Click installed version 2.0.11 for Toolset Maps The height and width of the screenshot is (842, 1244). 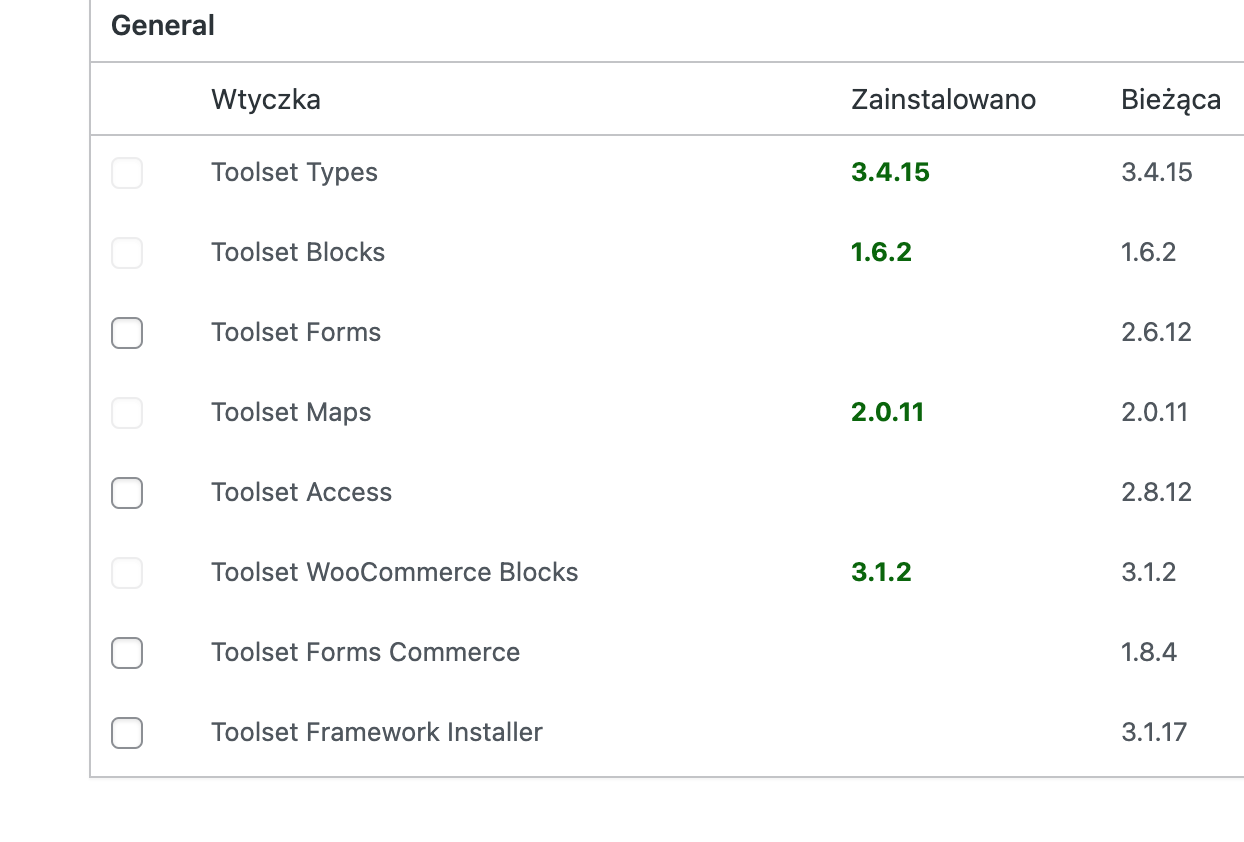pyautogui.click(x=887, y=412)
